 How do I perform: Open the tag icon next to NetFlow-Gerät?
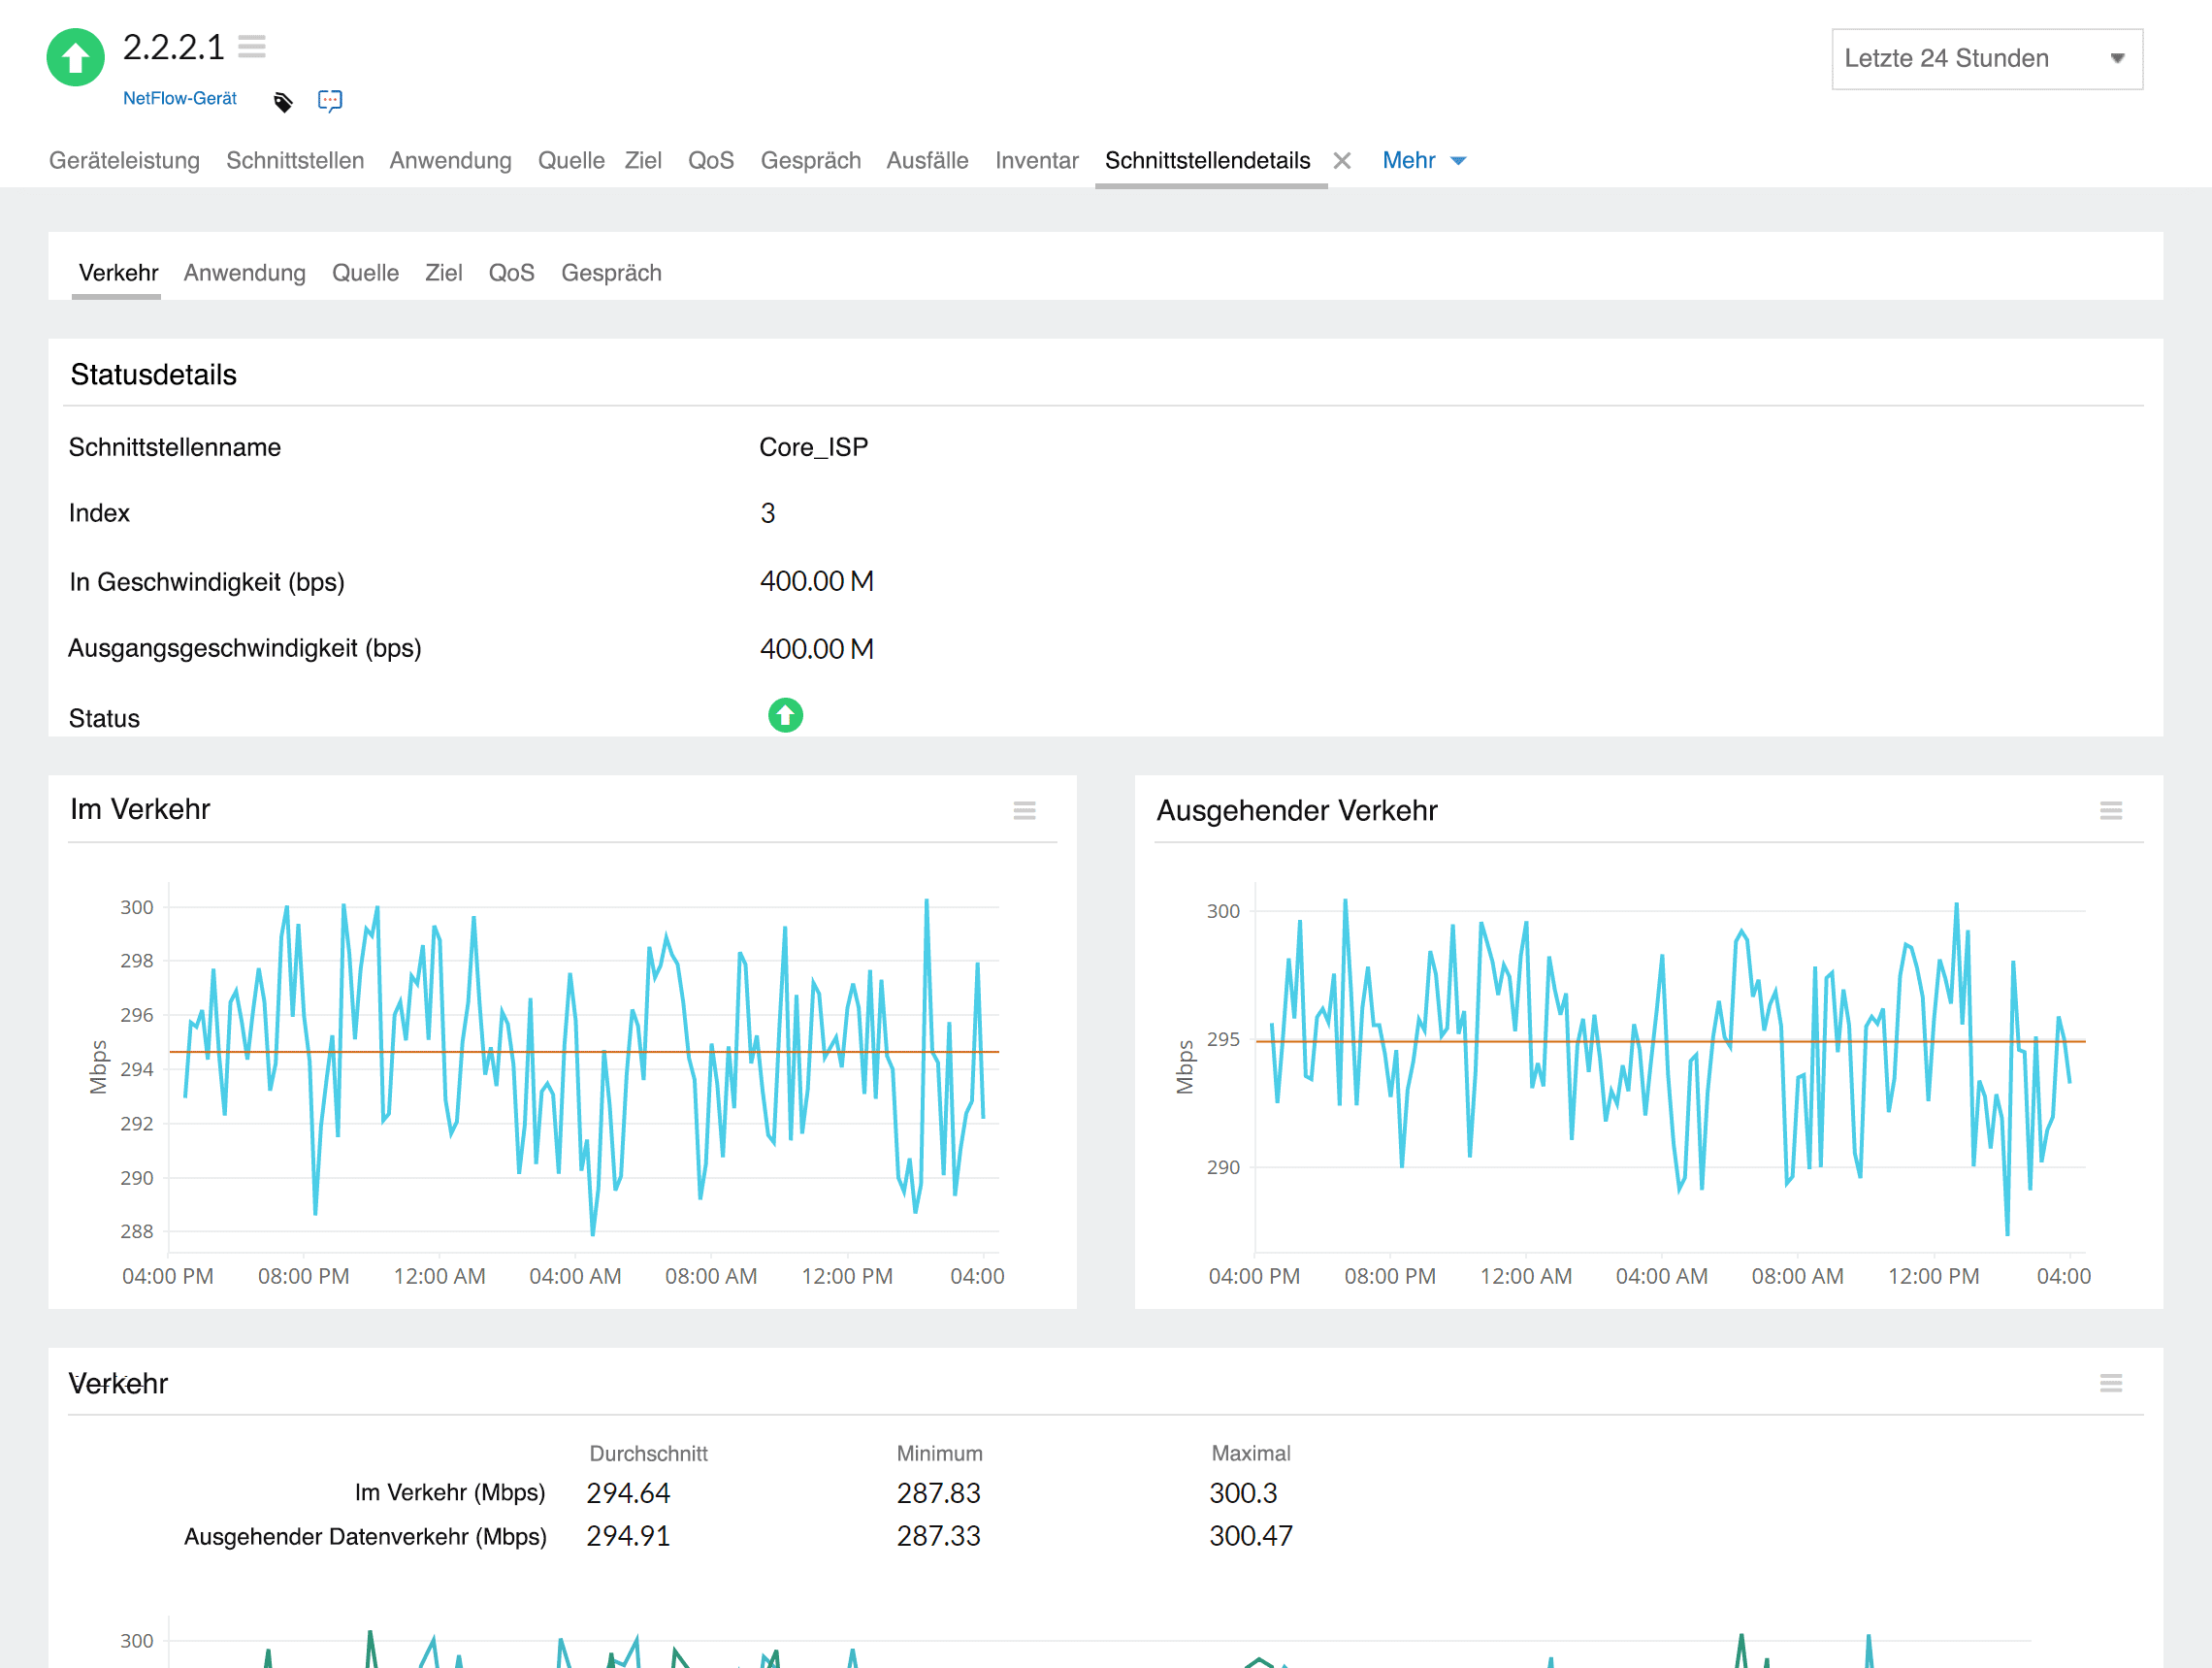pos(283,99)
